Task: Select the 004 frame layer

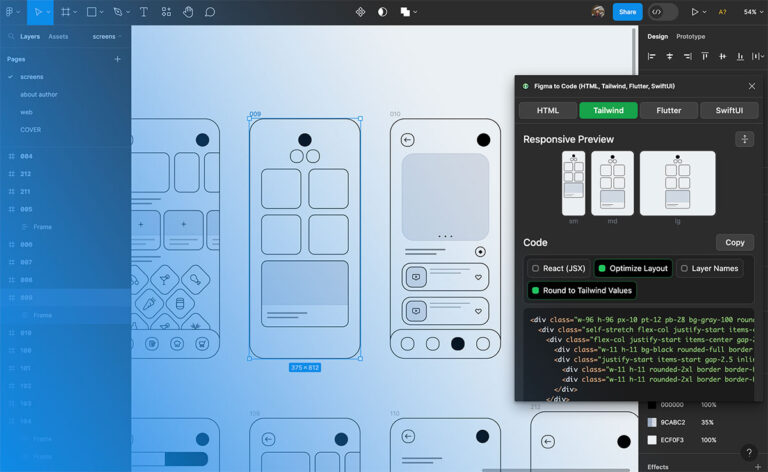Action: click(x=26, y=156)
